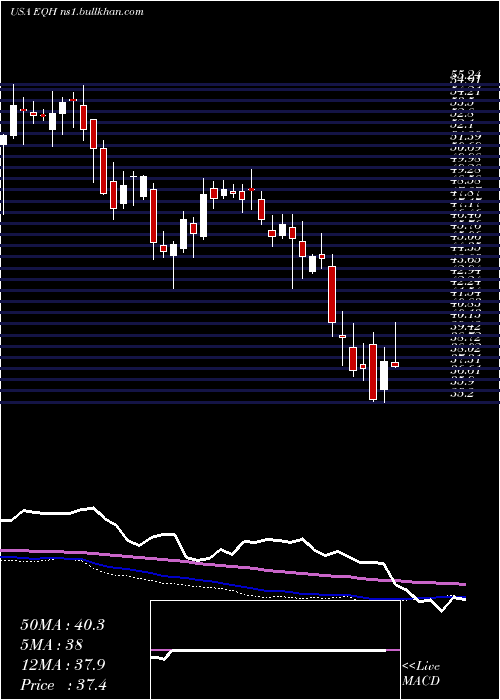Select the 12MA : 37.9 value
The image size is (500, 700).
(x=62, y=665)
